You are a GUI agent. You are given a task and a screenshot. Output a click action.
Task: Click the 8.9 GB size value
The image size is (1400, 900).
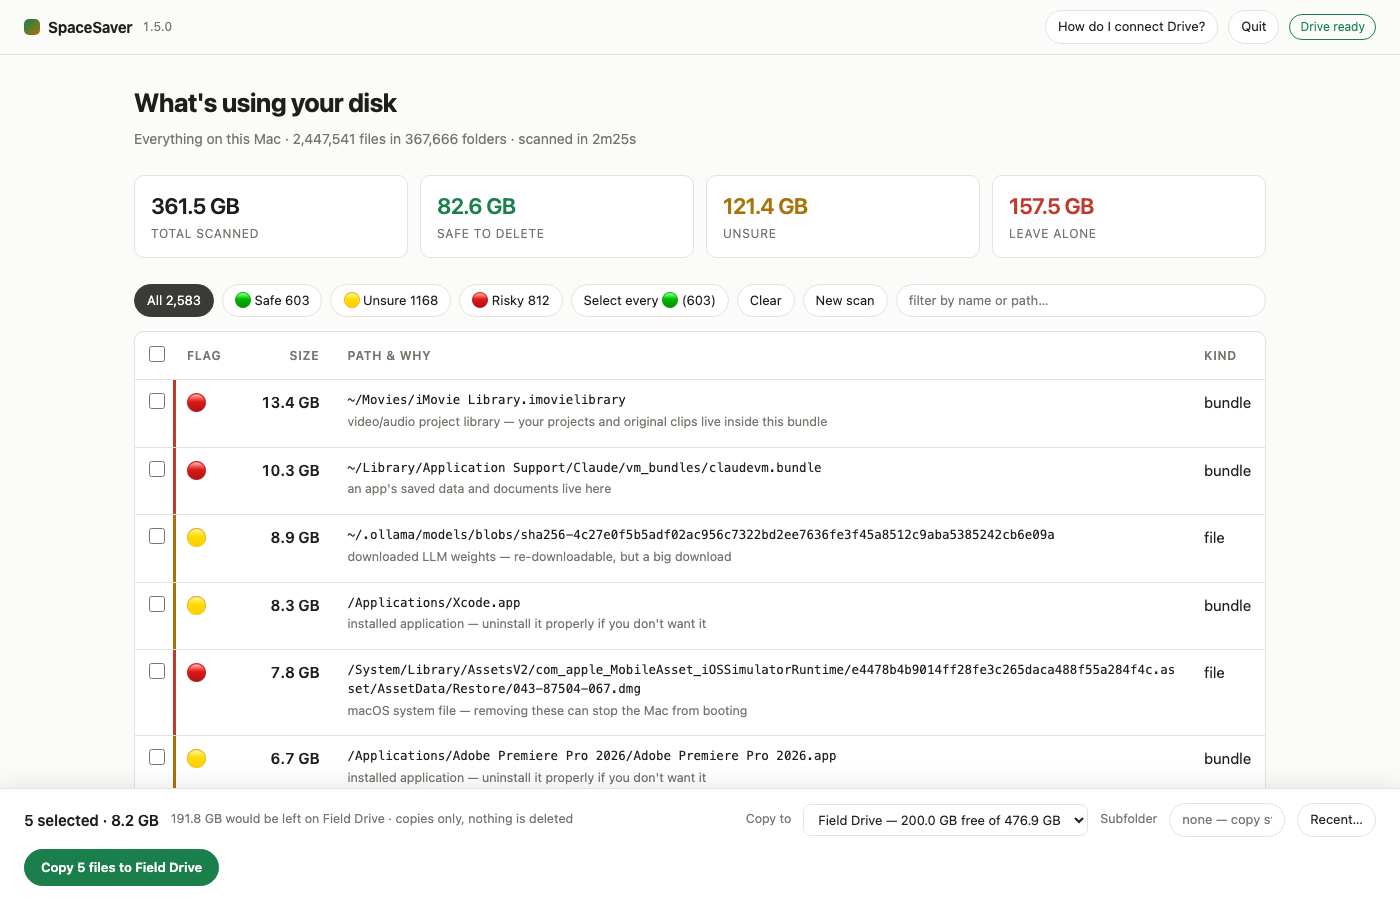[295, 538]
